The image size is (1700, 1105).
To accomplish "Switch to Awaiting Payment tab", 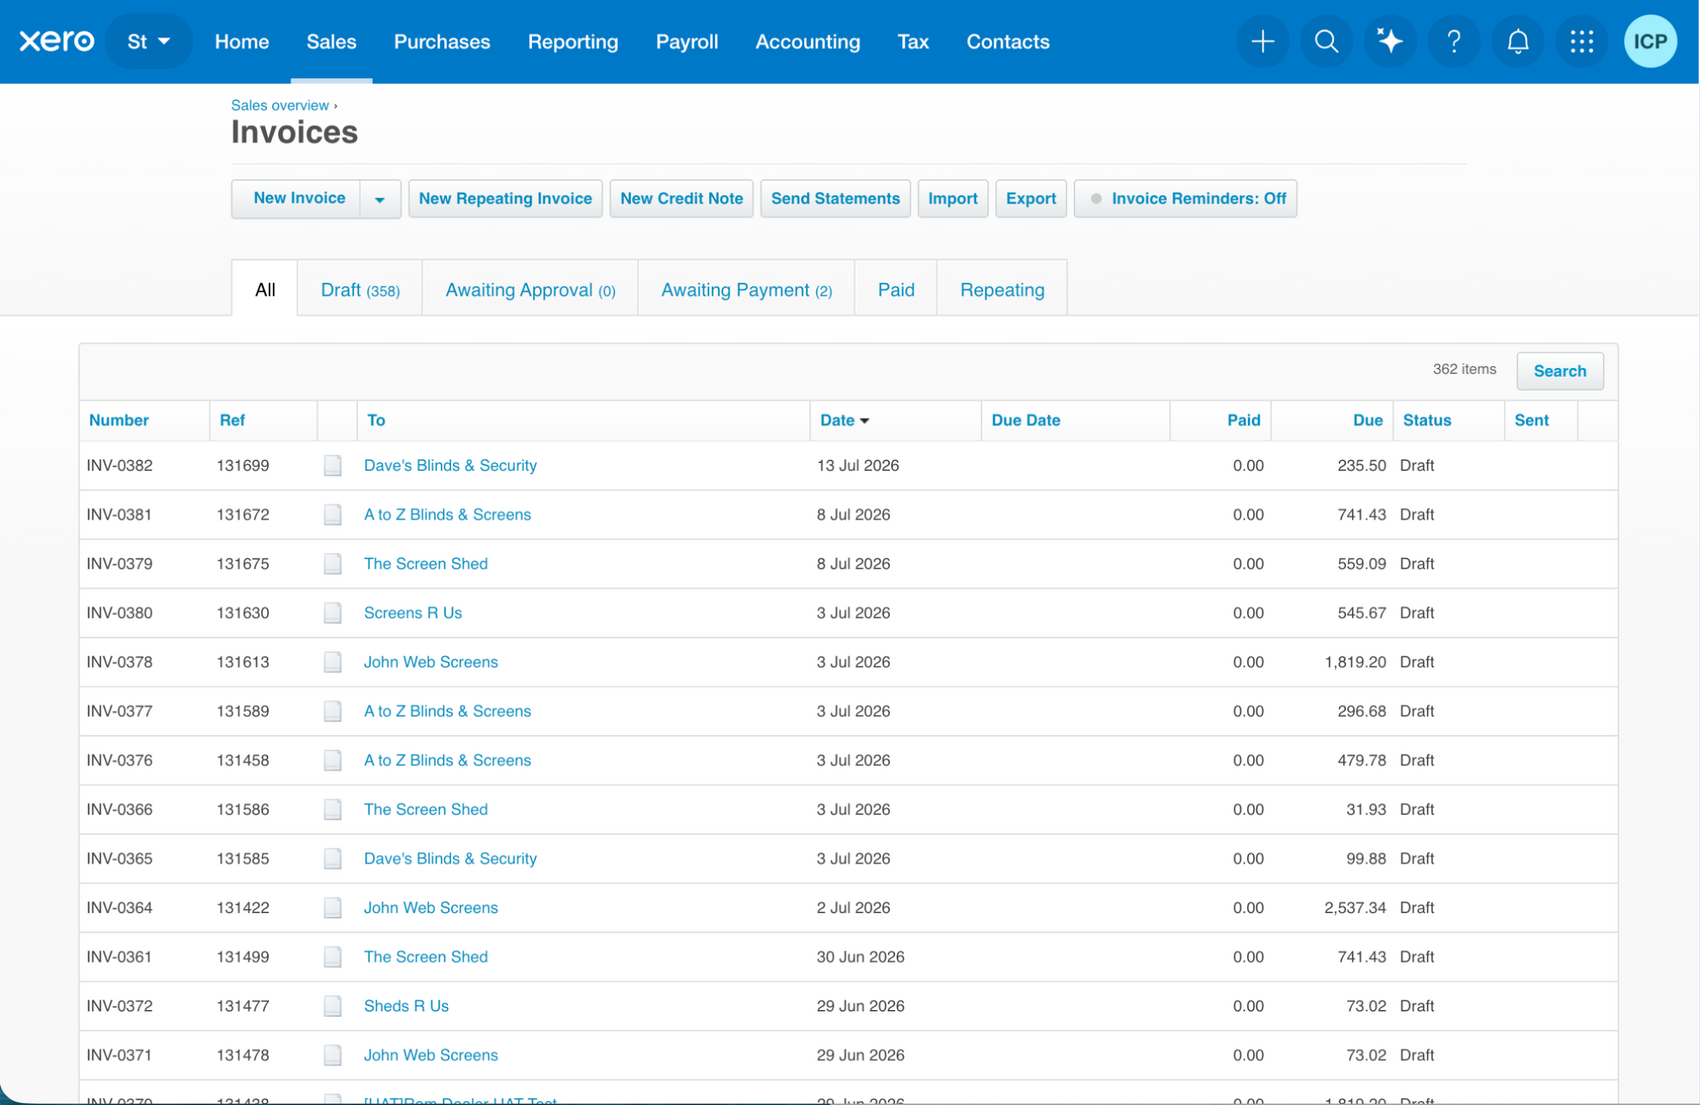I will 746,289.
